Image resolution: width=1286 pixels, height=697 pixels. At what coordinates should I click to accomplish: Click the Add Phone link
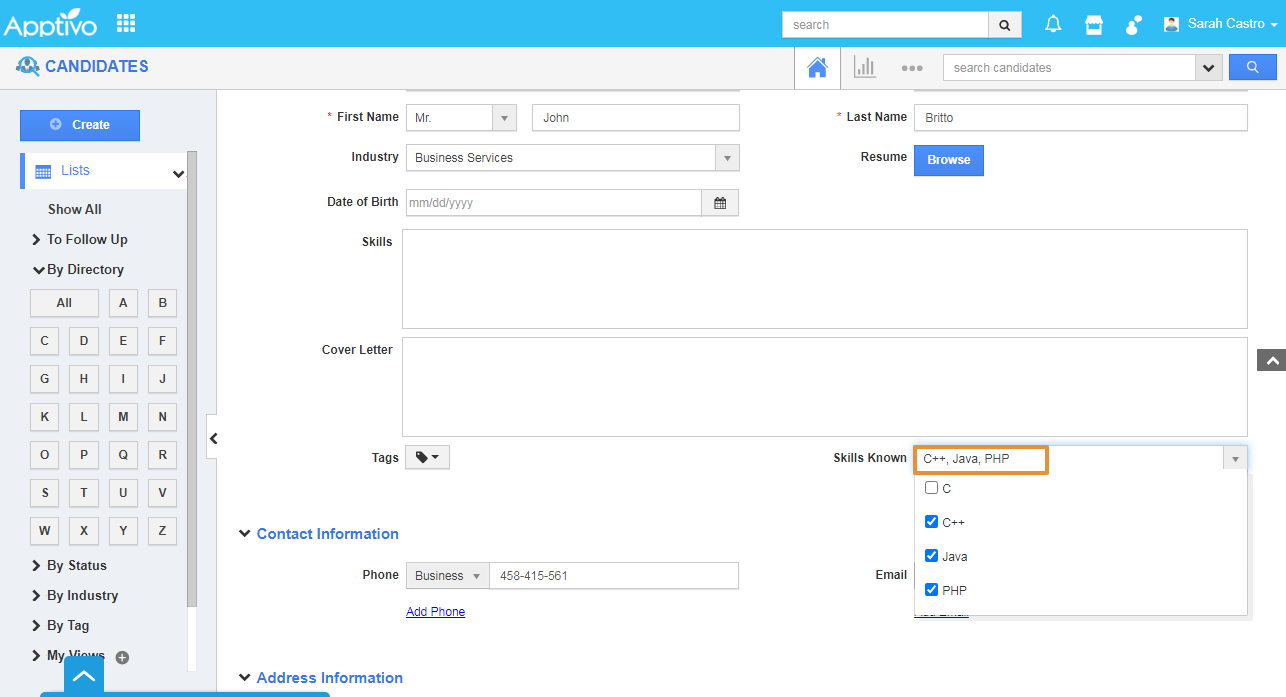(x=435, y=611)
